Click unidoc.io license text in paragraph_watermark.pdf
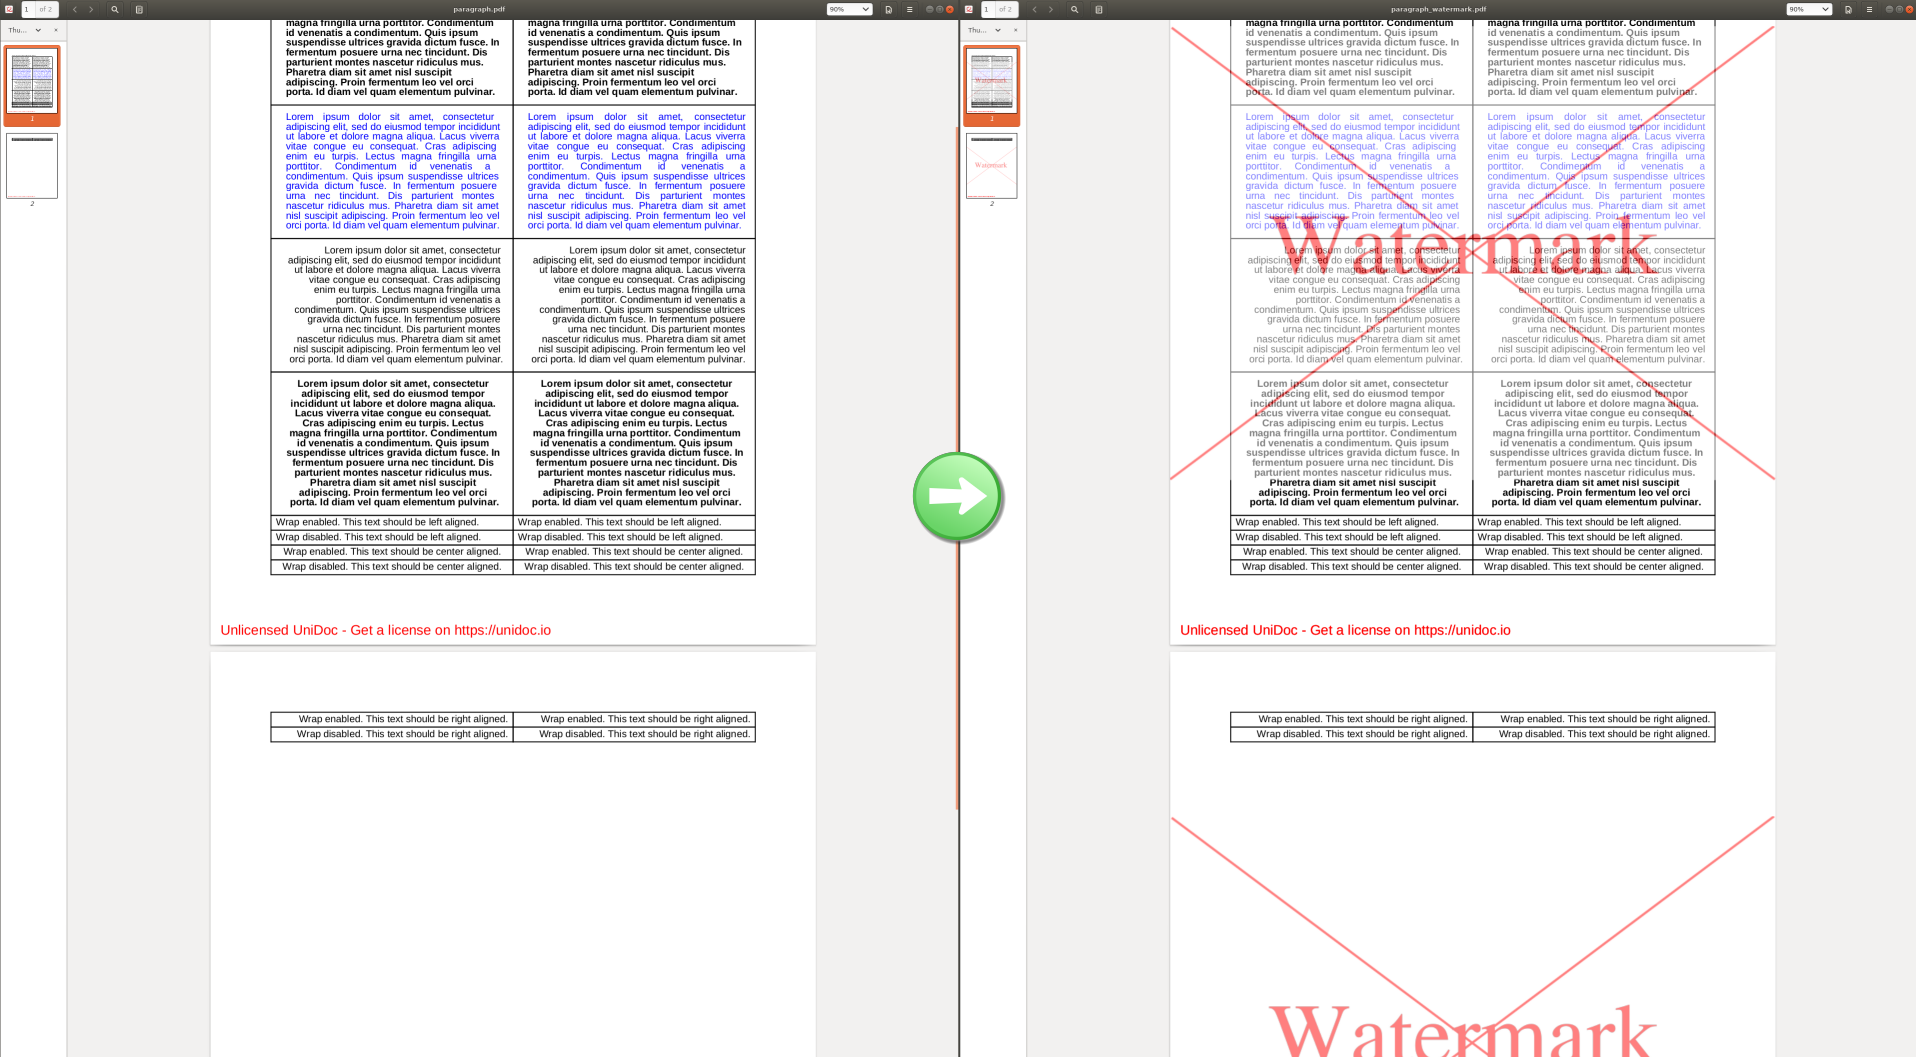Screen dimensions: 1916x1057 coord(1345,630)
